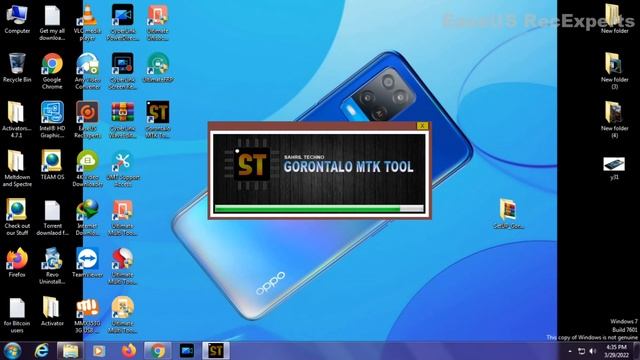Viewport: 640px width, 360px height.
Task: Select the Activator folder on desktop
Action: tap(52, 311)
